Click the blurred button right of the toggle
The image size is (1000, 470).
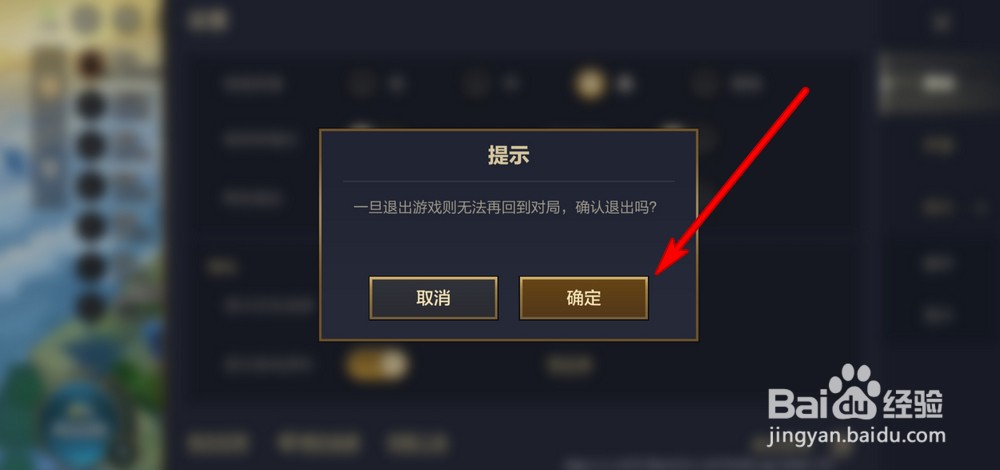(x=570, y=365)
